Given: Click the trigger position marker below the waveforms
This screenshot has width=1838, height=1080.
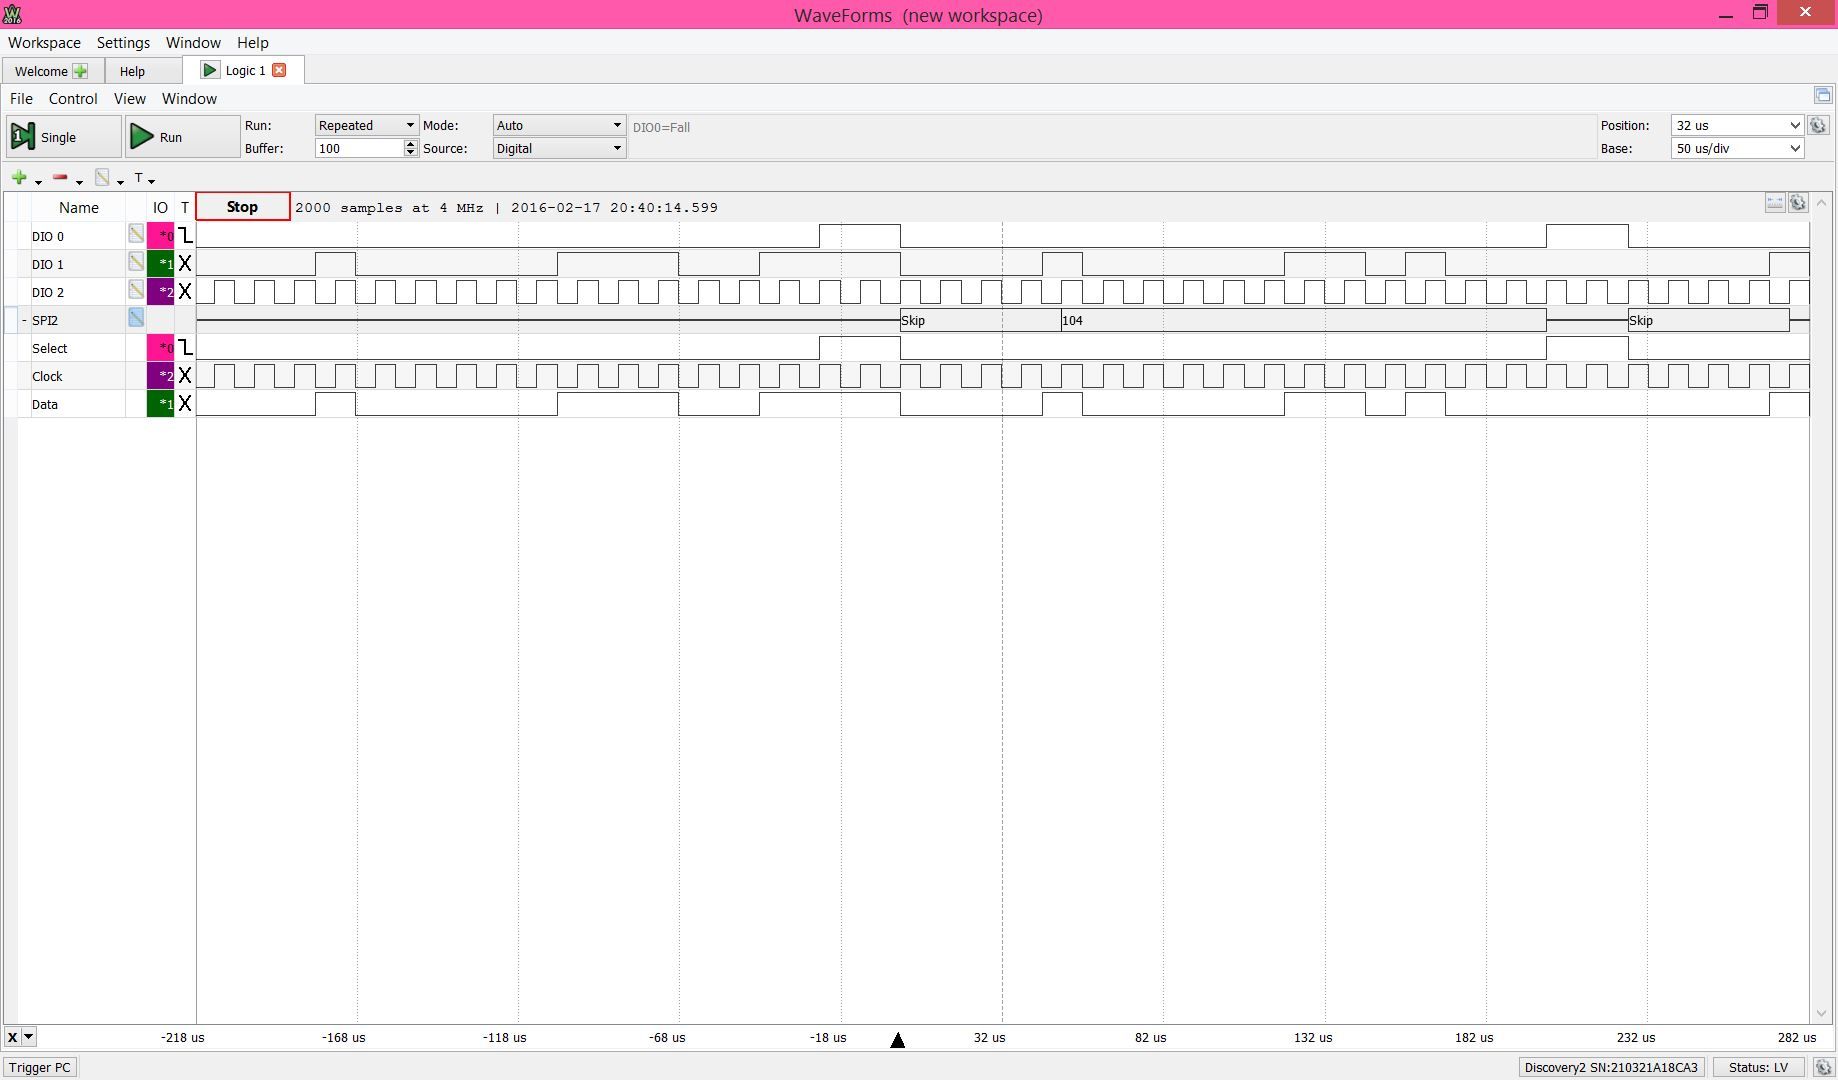Looking at the screenshot, I should pos(898,1040).
